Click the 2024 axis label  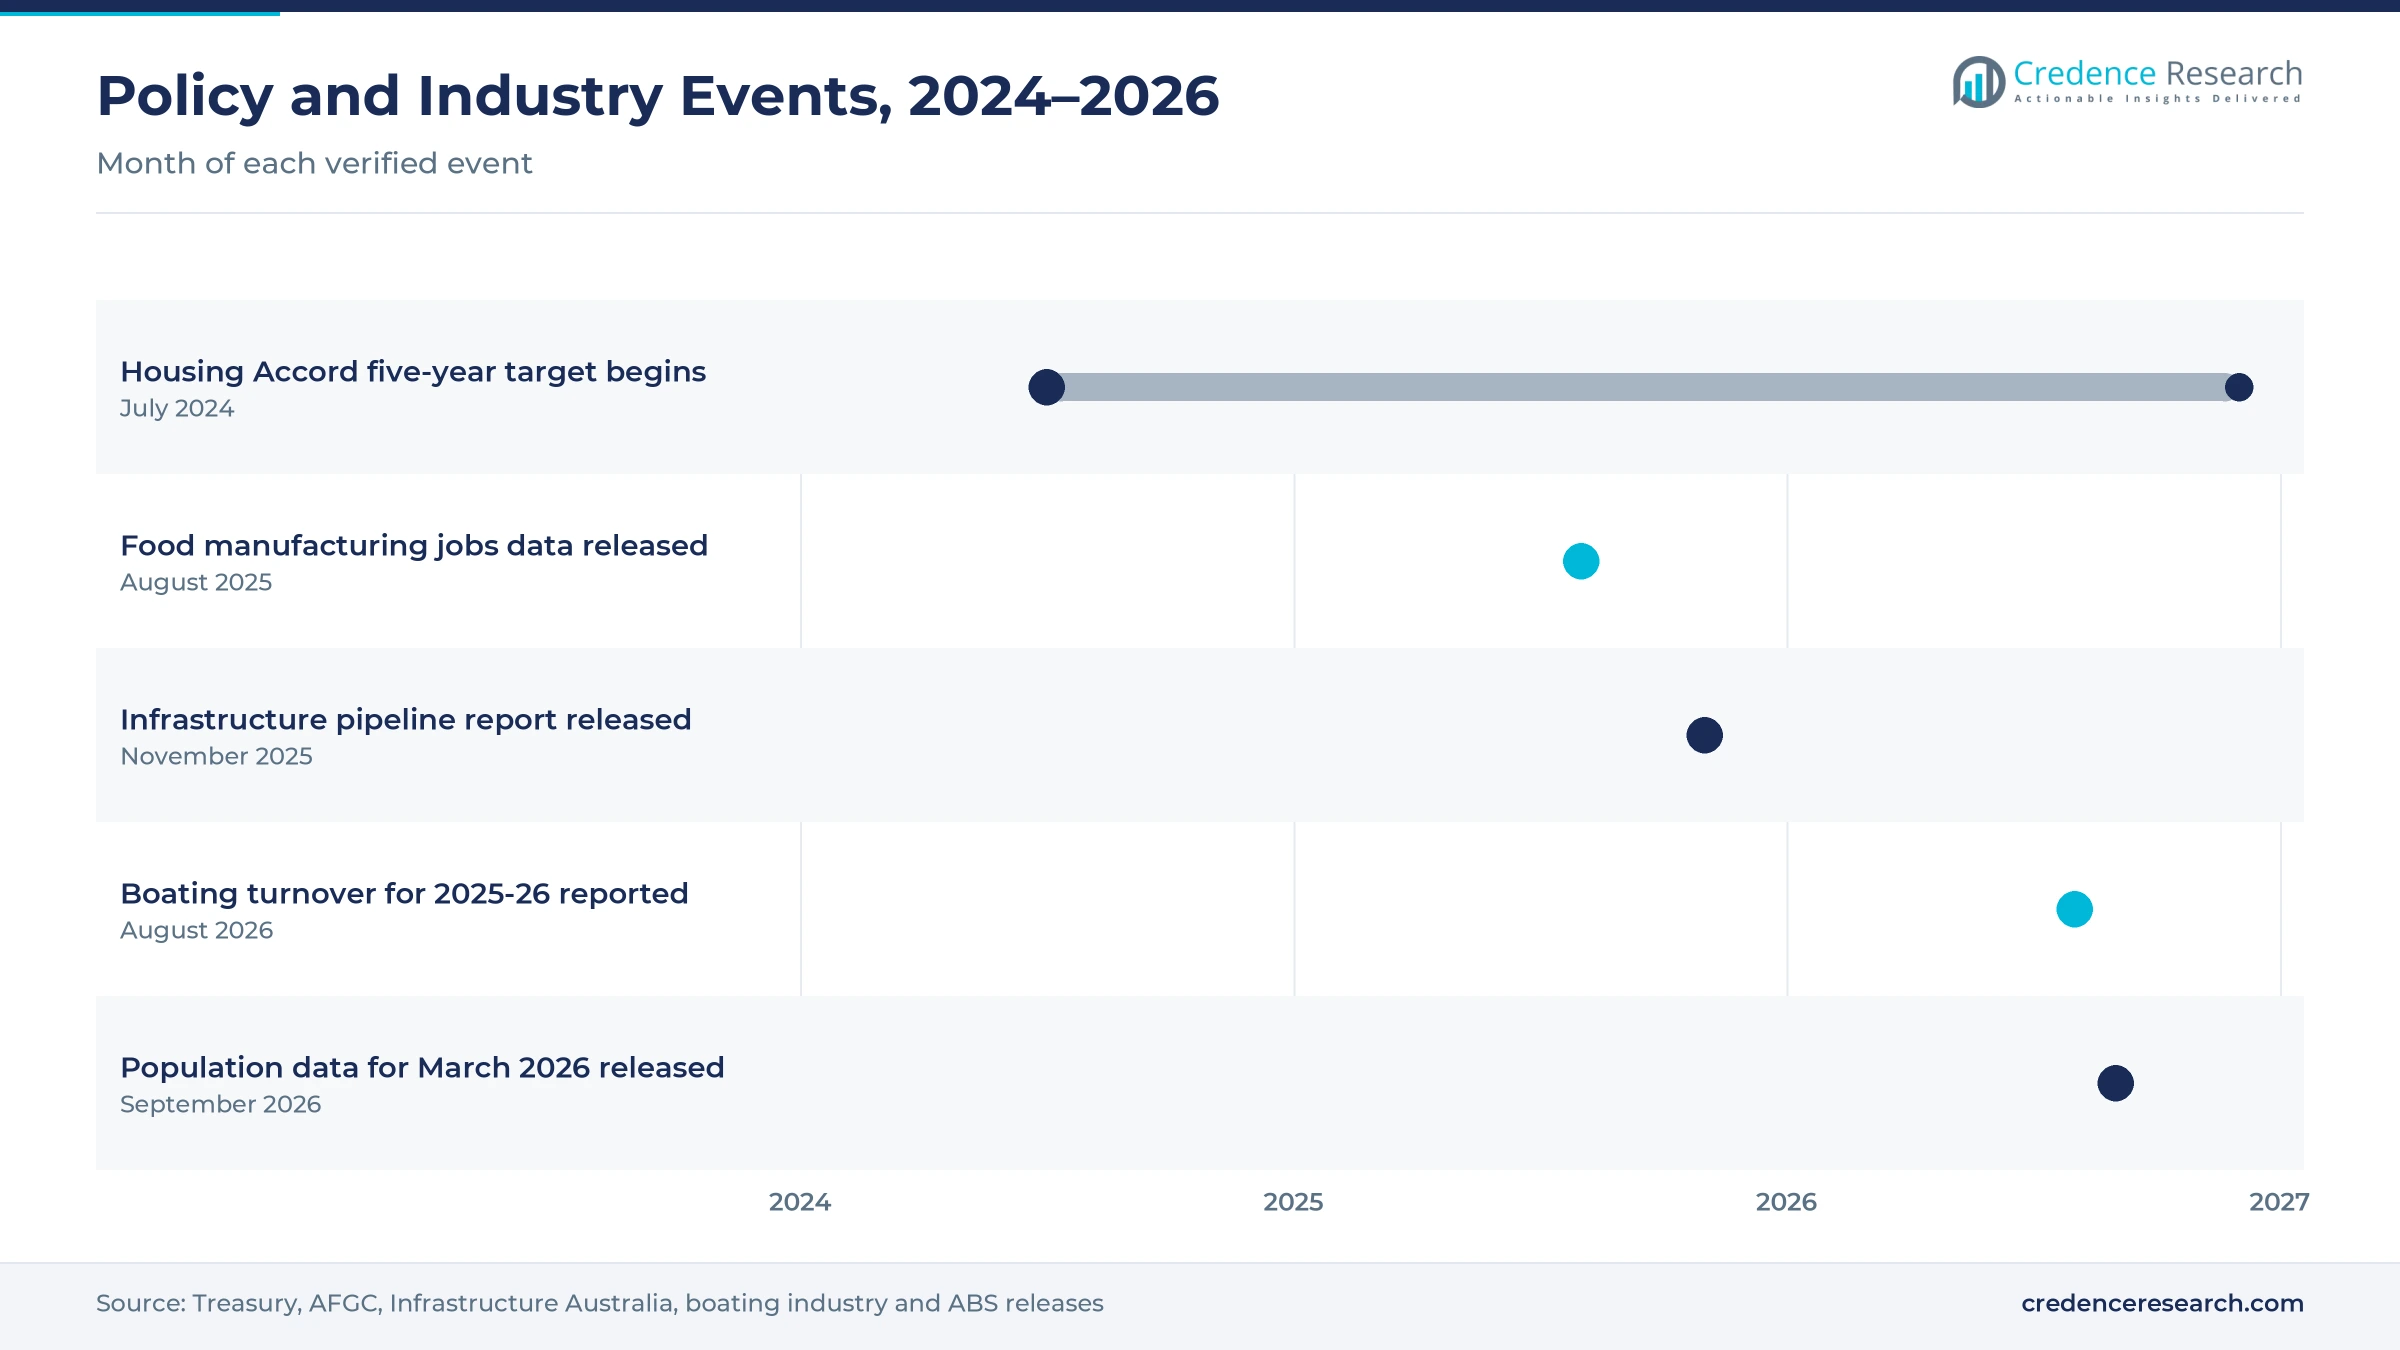click(x=800, y=1202)
